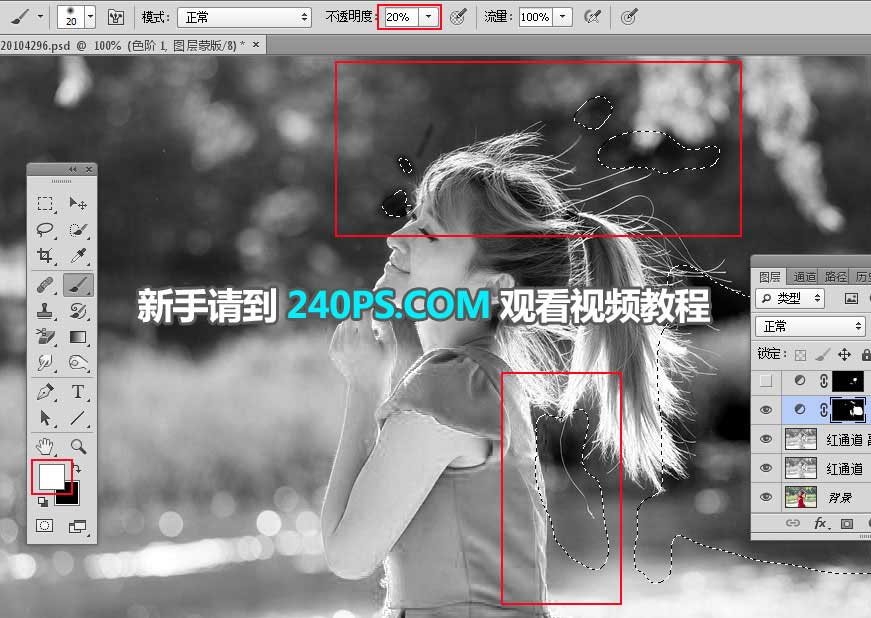The width and height of the screenshot is (871, 618).
Task: Toggle Quick Mask mode
Action: [44, 525]
